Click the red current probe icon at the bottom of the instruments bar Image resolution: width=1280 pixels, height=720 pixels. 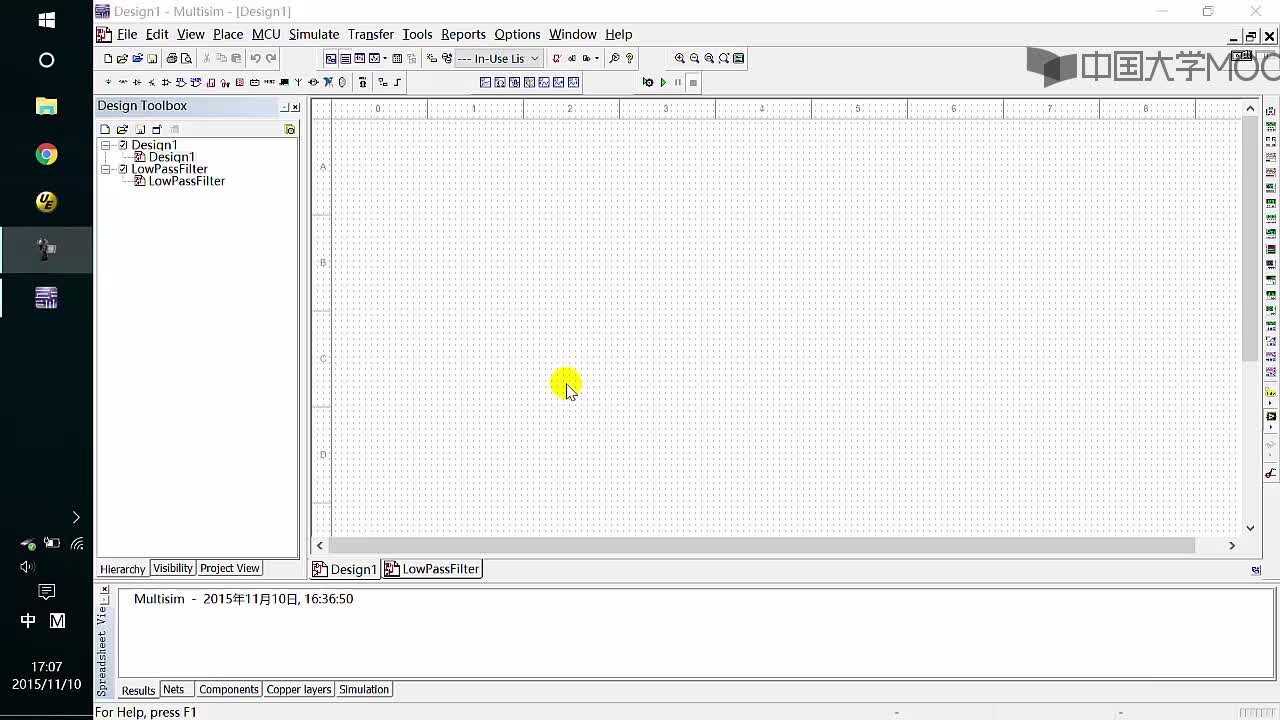pos(1271,473)
